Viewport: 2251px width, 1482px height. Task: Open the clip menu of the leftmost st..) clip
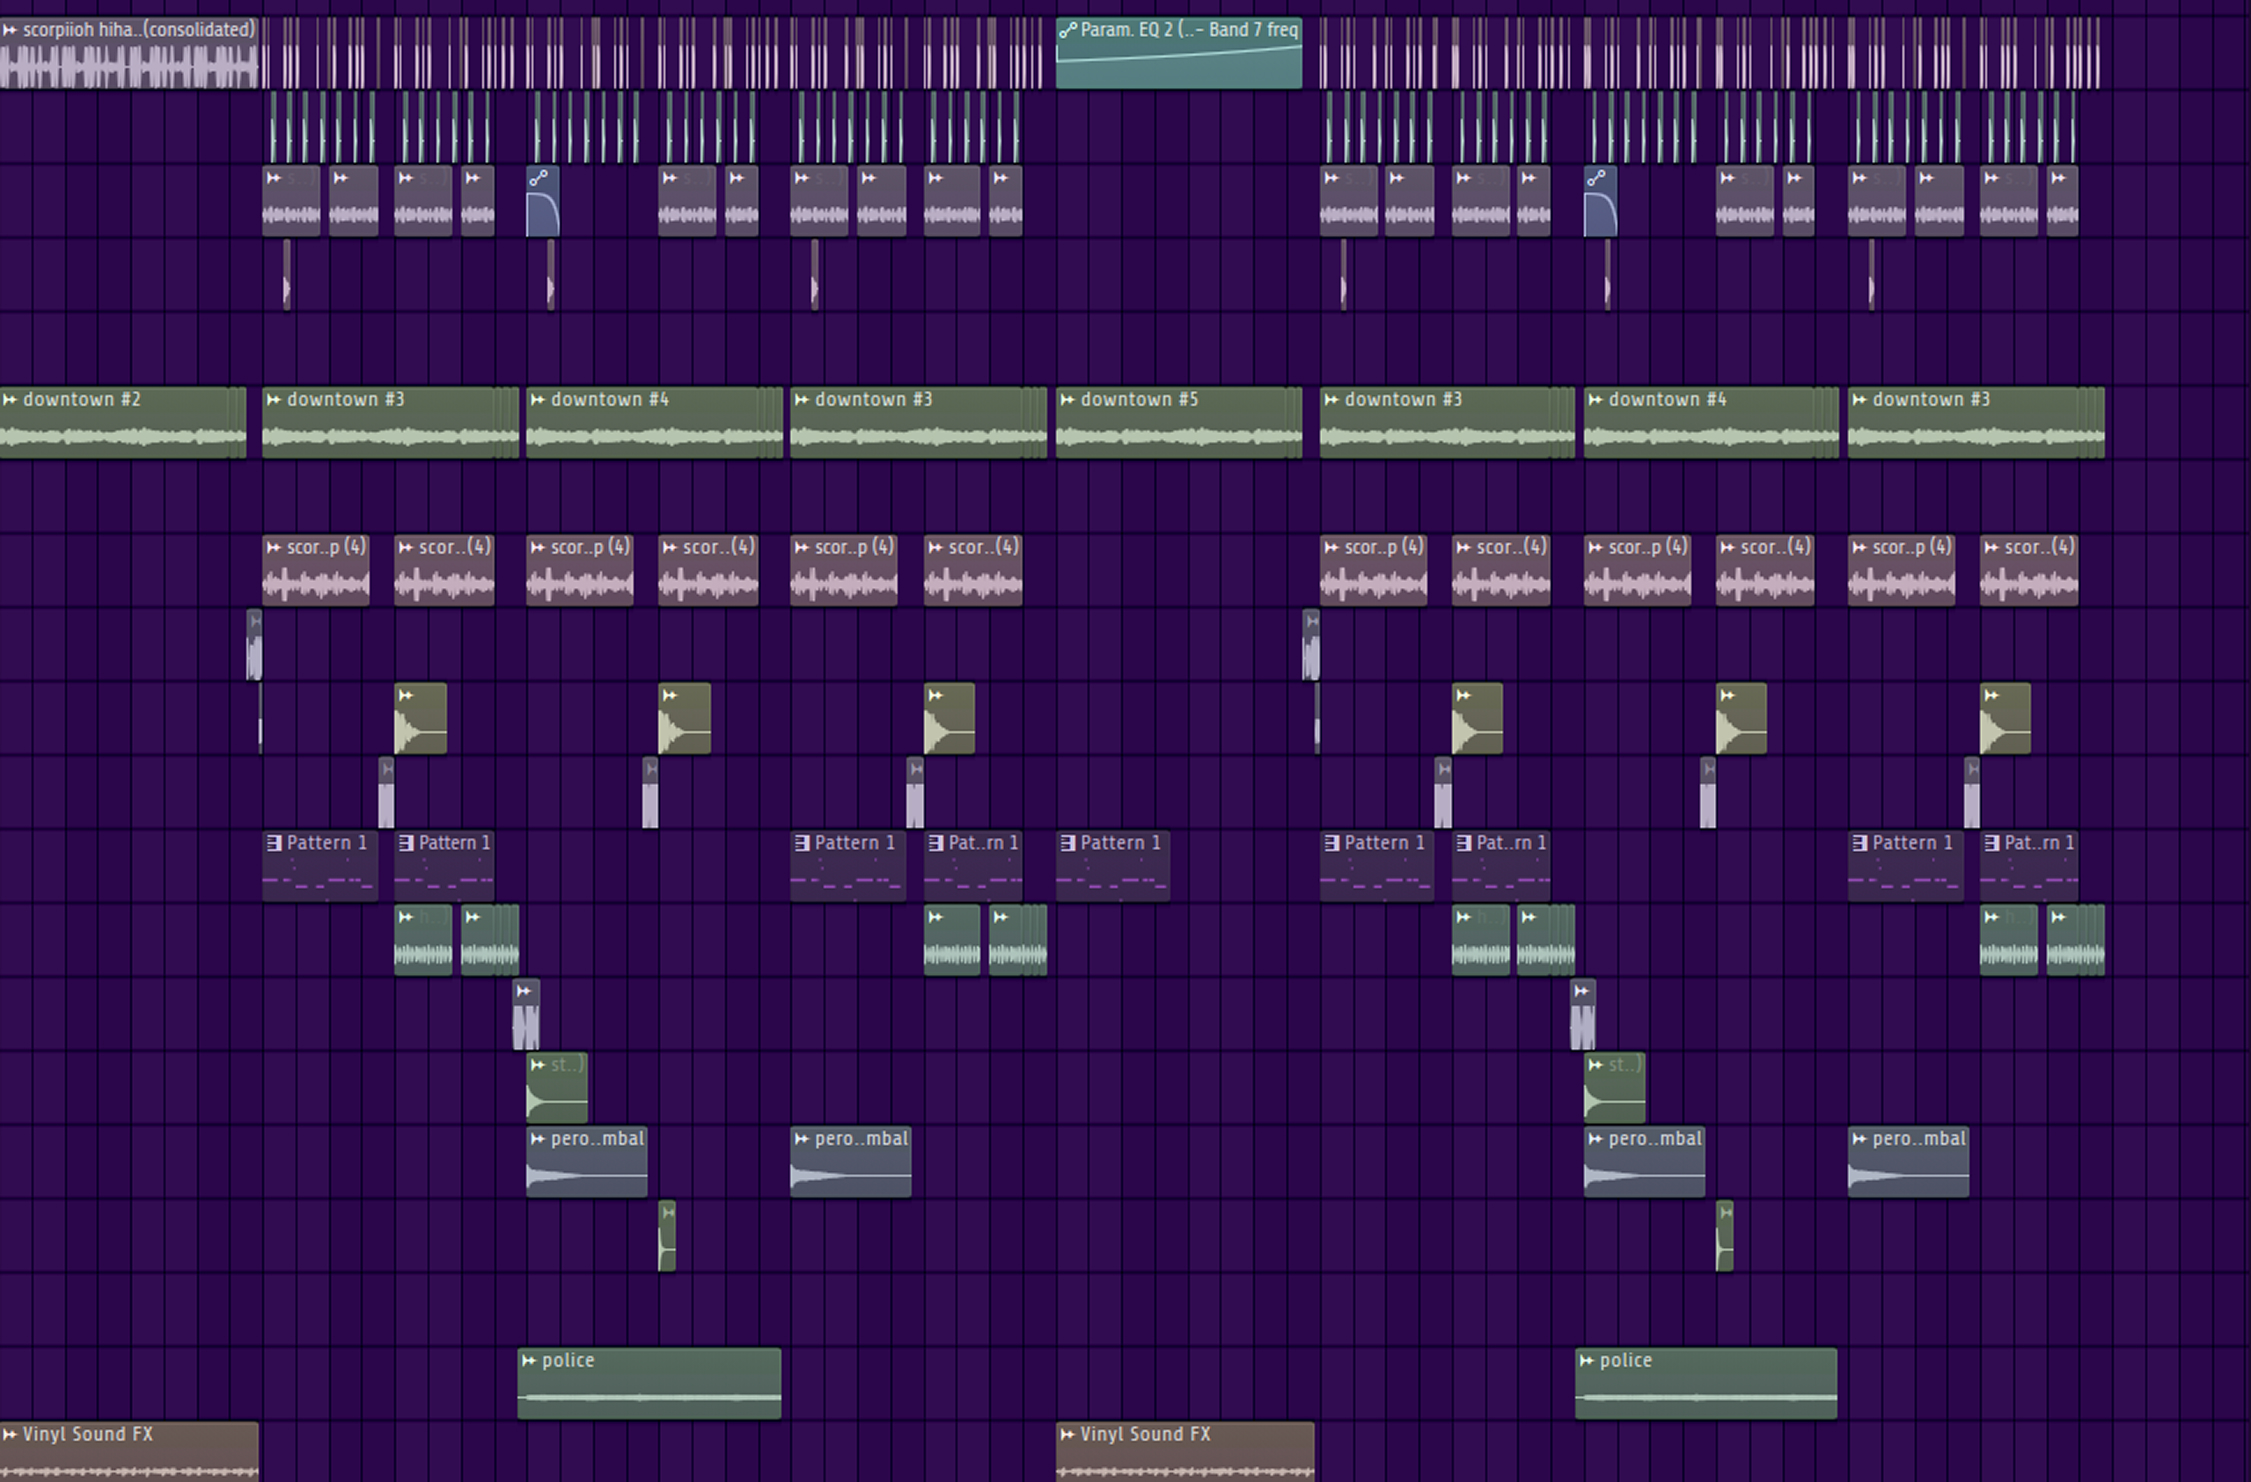(538, 1065)
